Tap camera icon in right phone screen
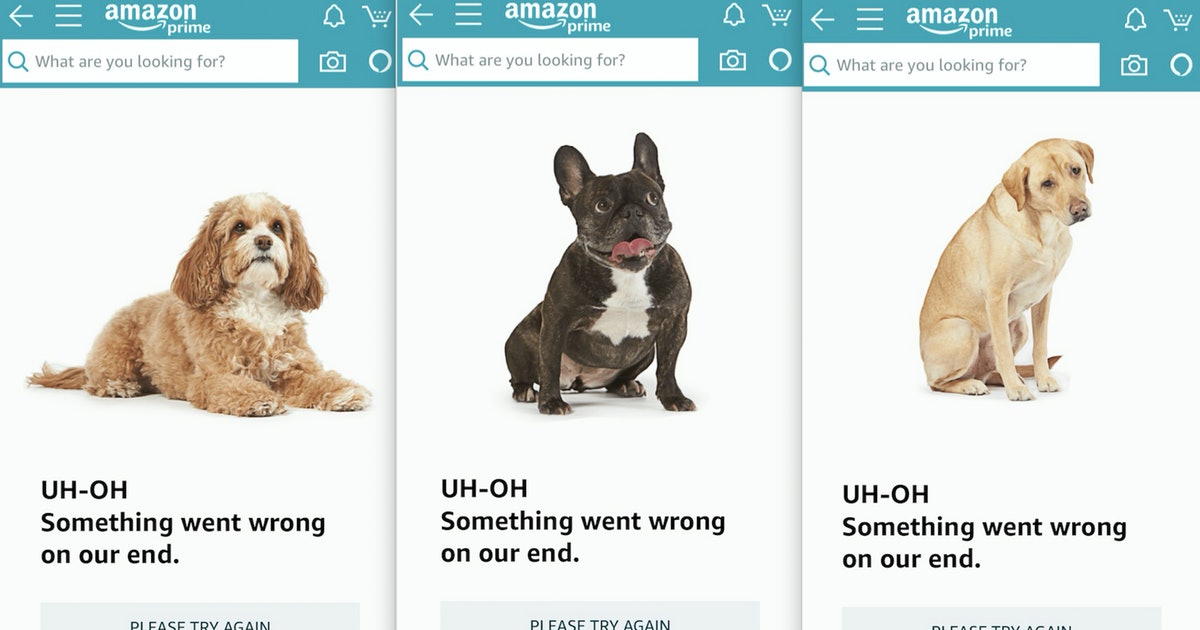 (1134, 66)
